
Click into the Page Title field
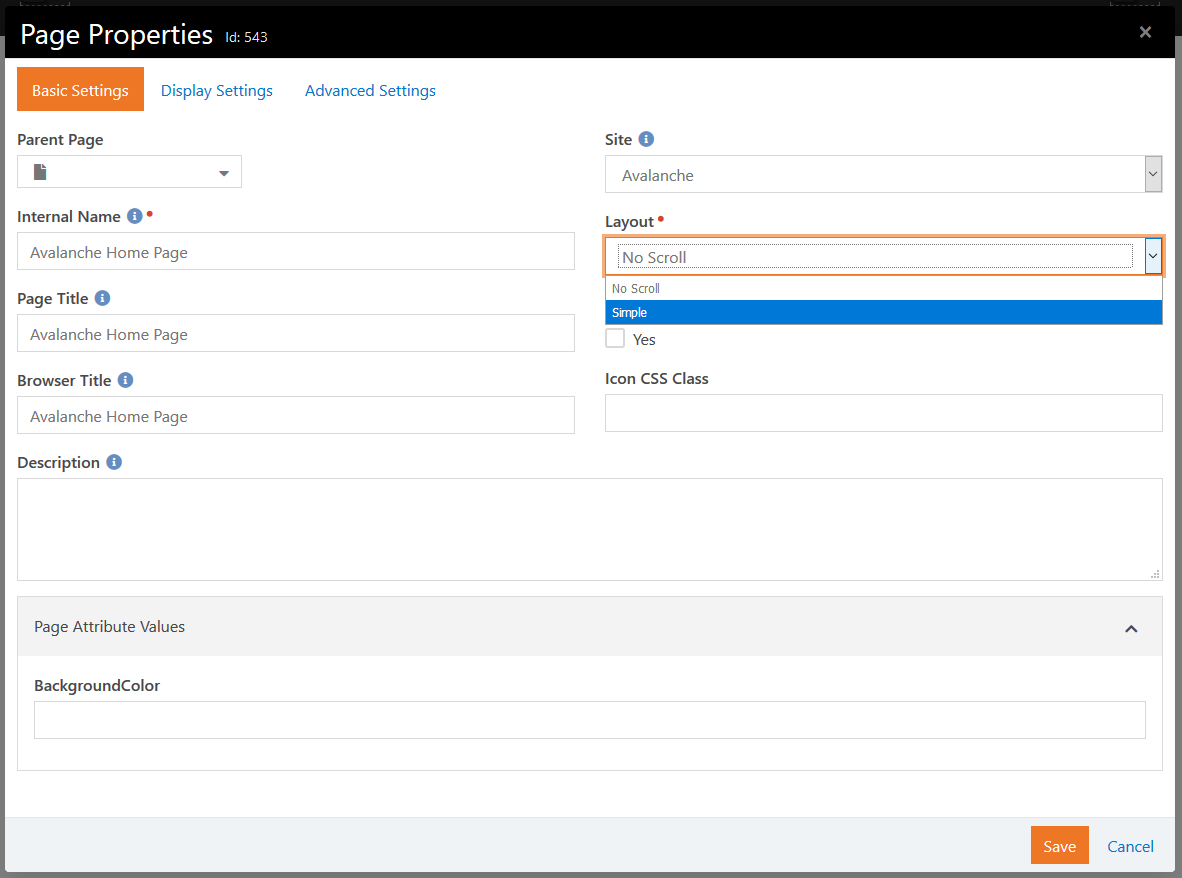[296, 333]
